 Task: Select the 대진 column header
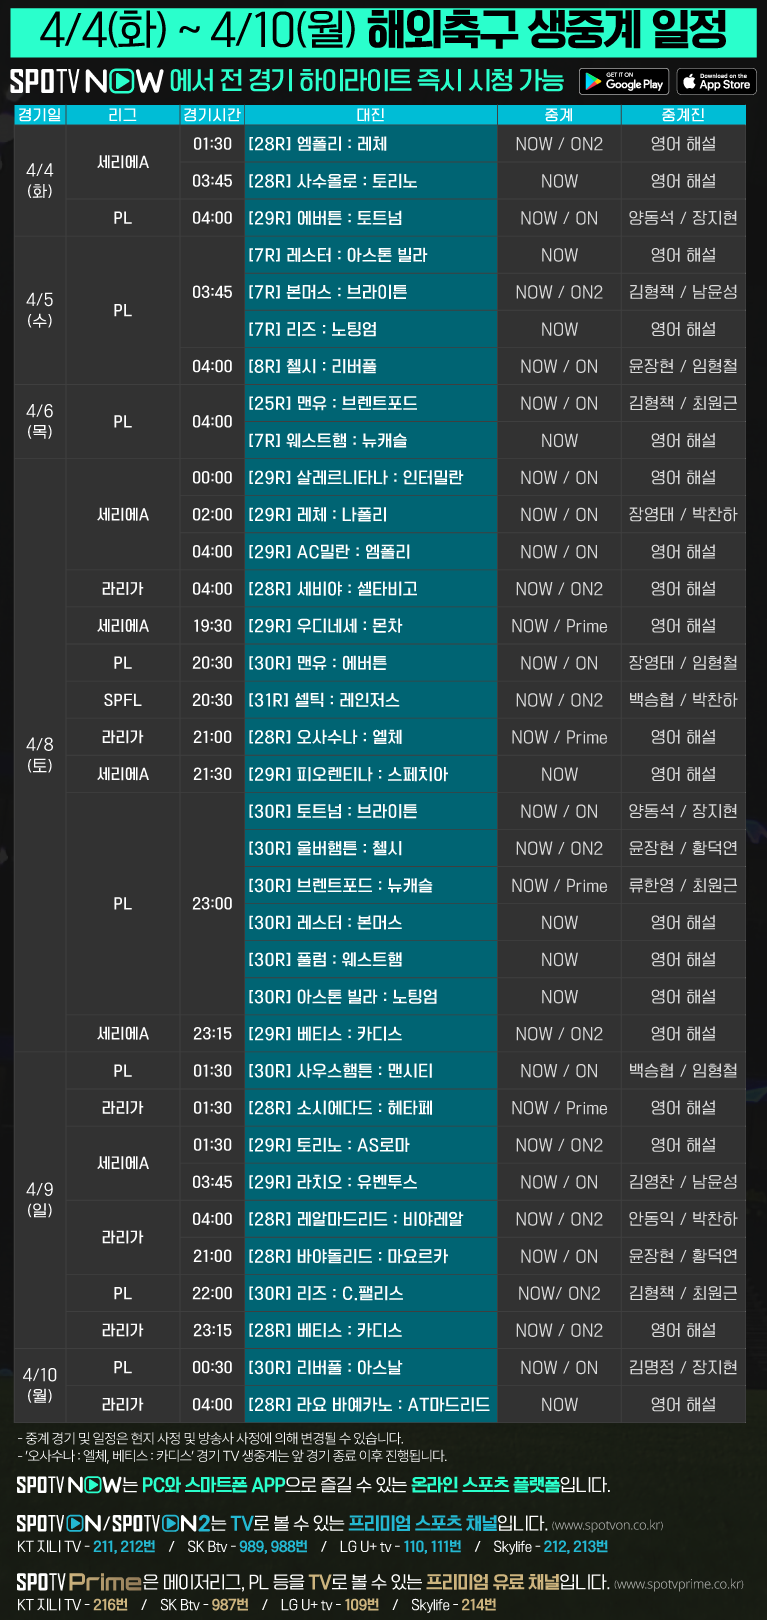(370, 115)
